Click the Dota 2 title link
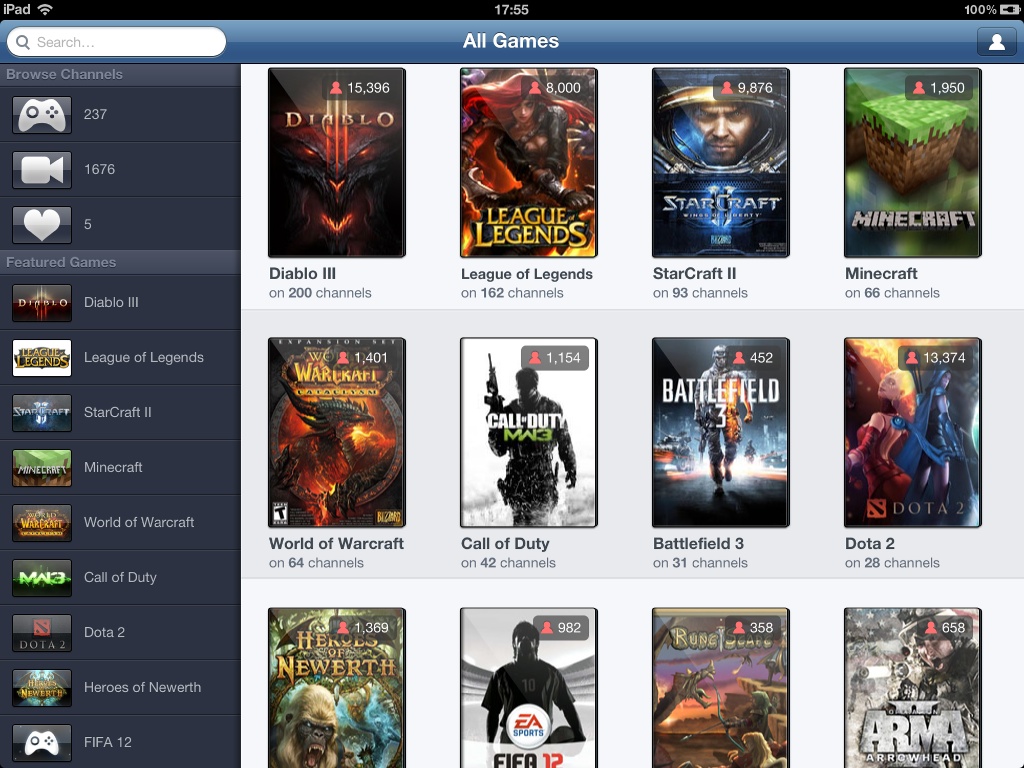Image resolution: width=1024 pixels, height=768 pixels. [870, 544]
